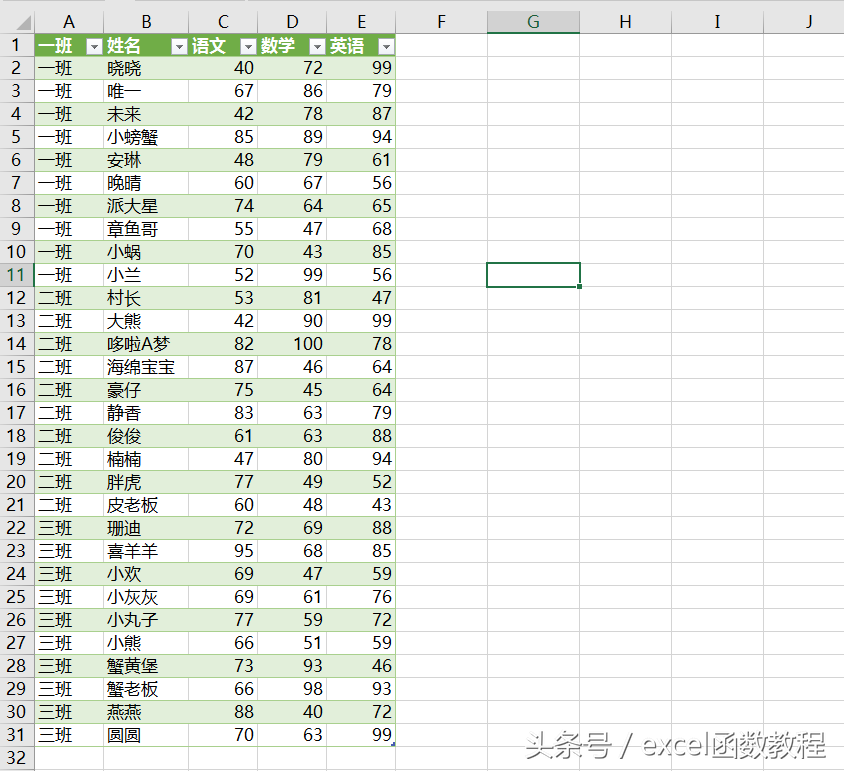844x771 pixels.
Task: Click the cell containing 小欢
Action: (146, 574)
